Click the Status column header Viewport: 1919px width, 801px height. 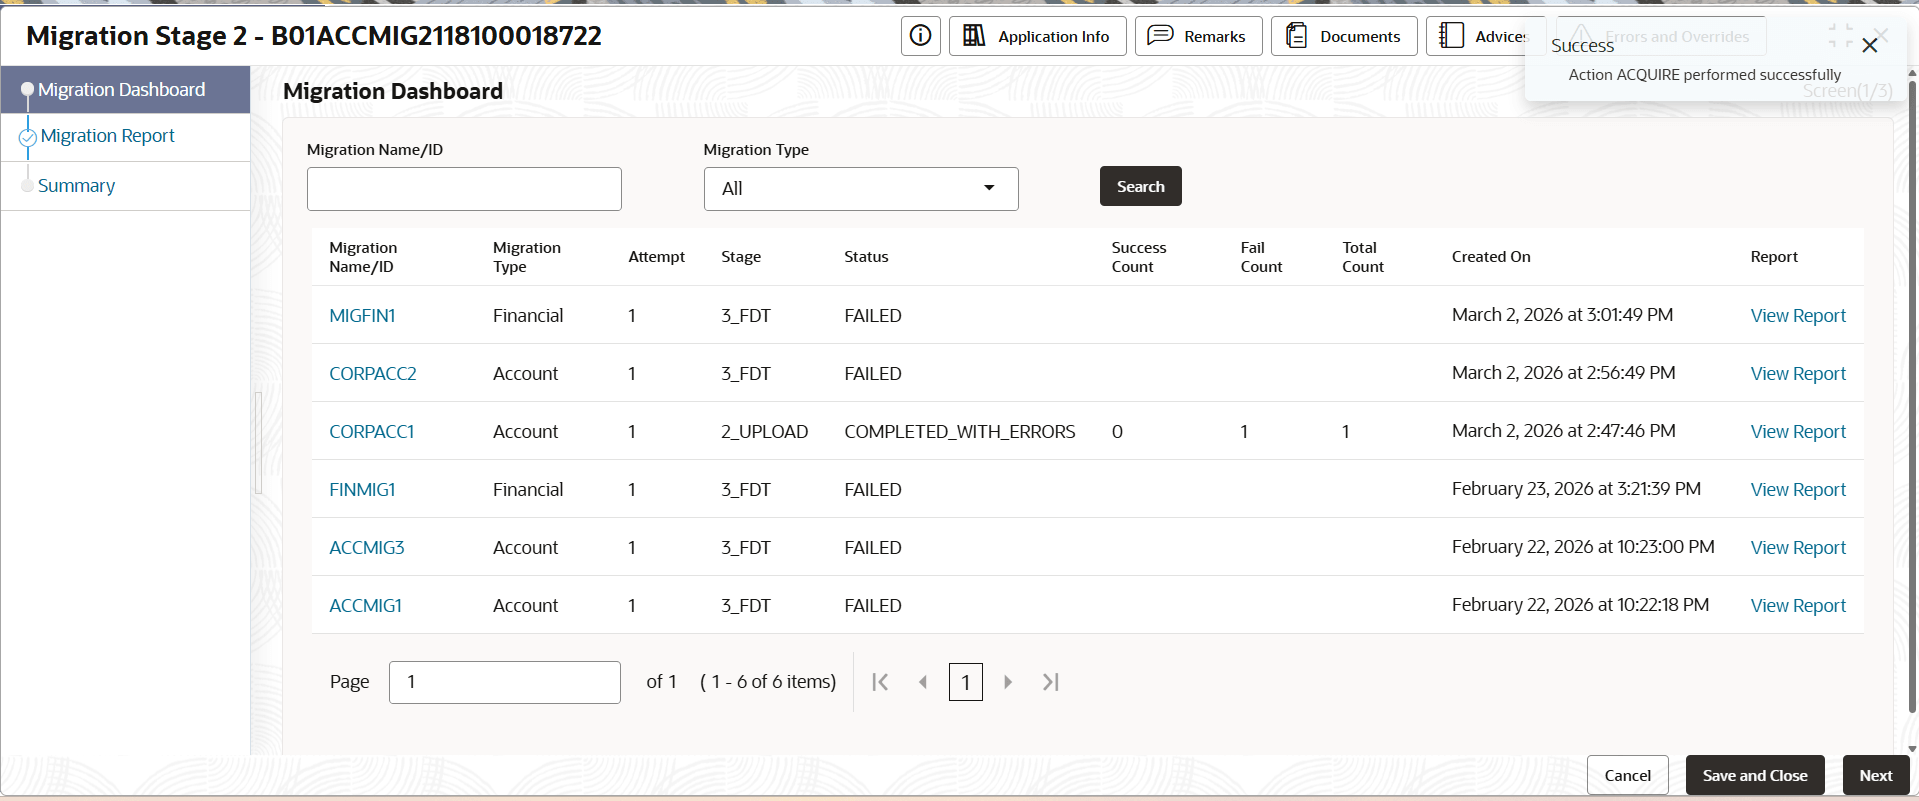pos(866,257)
